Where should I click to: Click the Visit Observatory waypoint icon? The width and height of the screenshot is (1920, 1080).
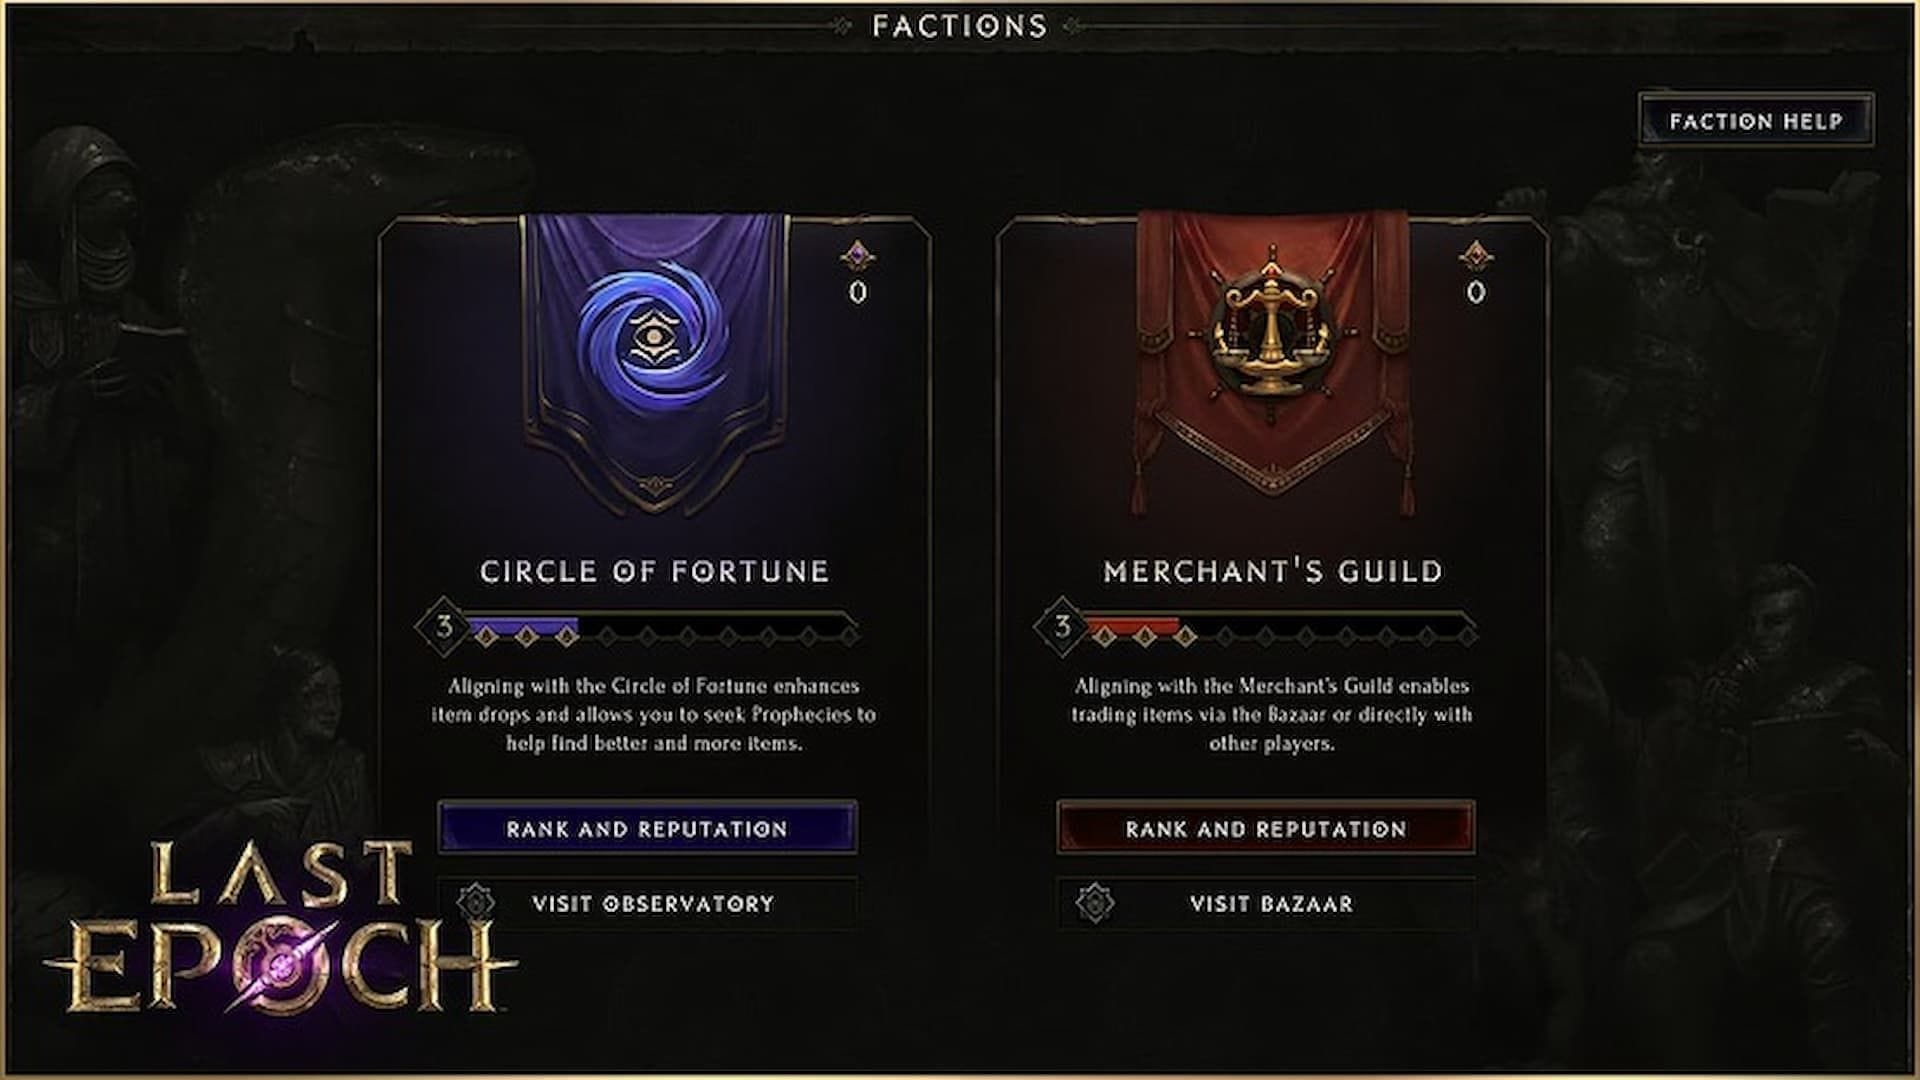coord(476,903)
